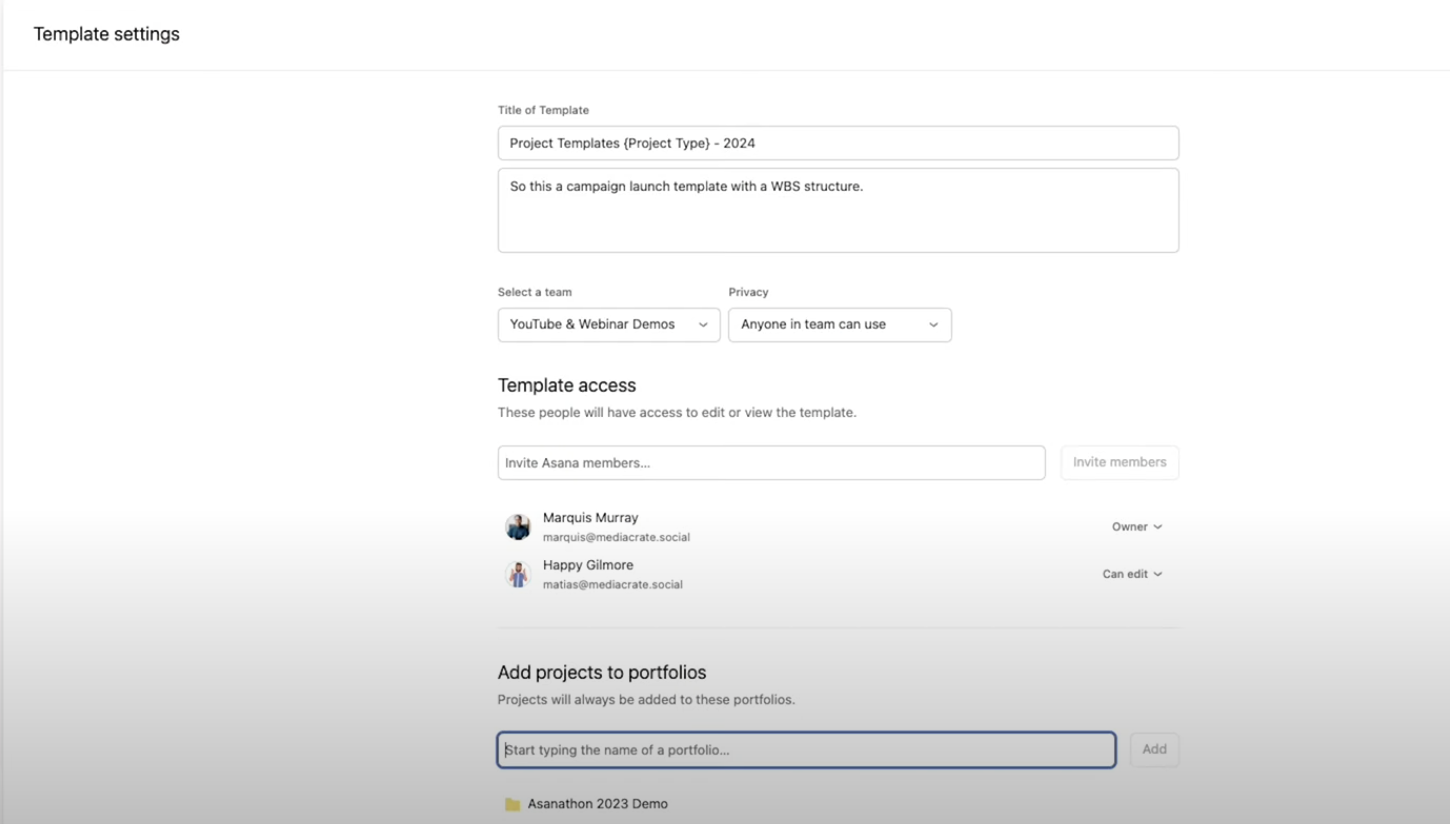Select the Asanathon 2023 Demo portfolio suggestion

point(596,803)
